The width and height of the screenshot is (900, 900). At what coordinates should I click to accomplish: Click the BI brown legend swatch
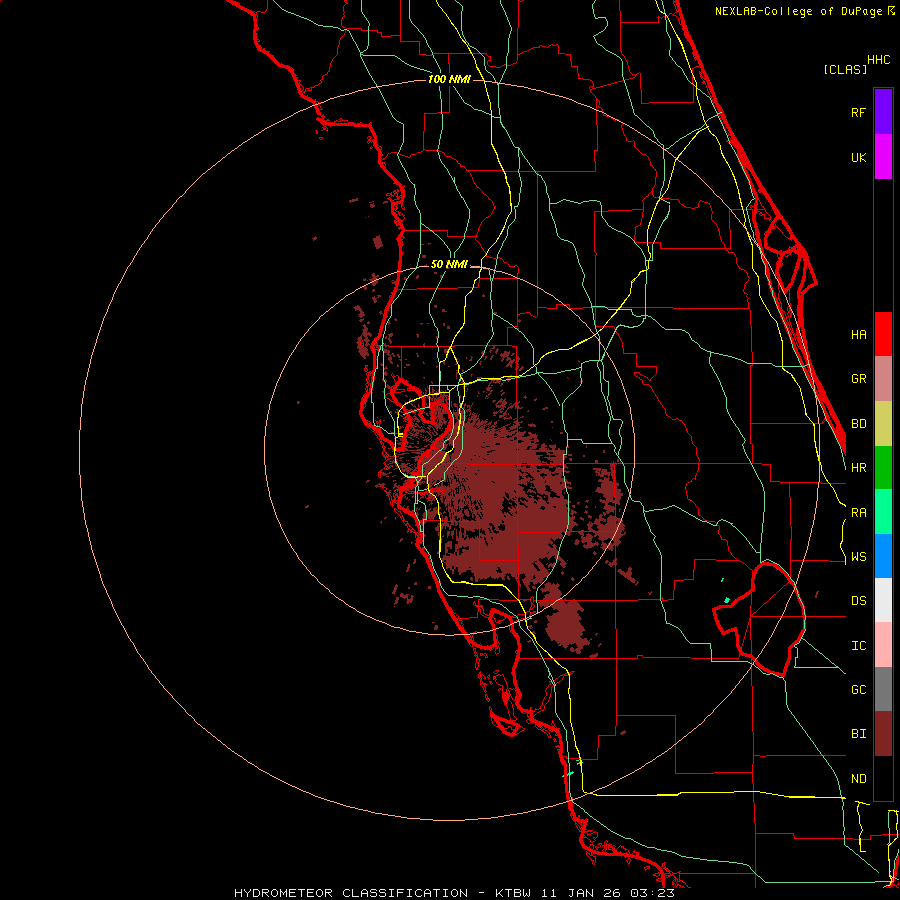pyautogui.click(x=883, y=734)
